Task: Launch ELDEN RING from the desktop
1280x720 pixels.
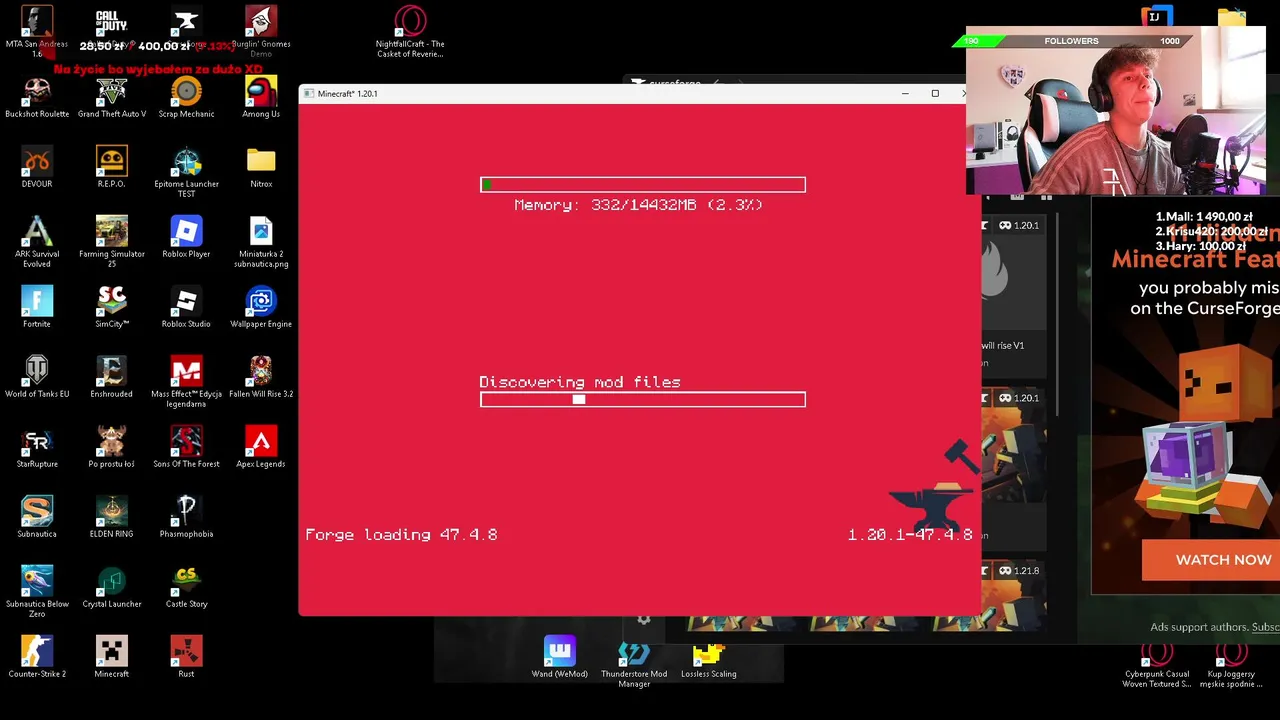Action: pos(112,517)
